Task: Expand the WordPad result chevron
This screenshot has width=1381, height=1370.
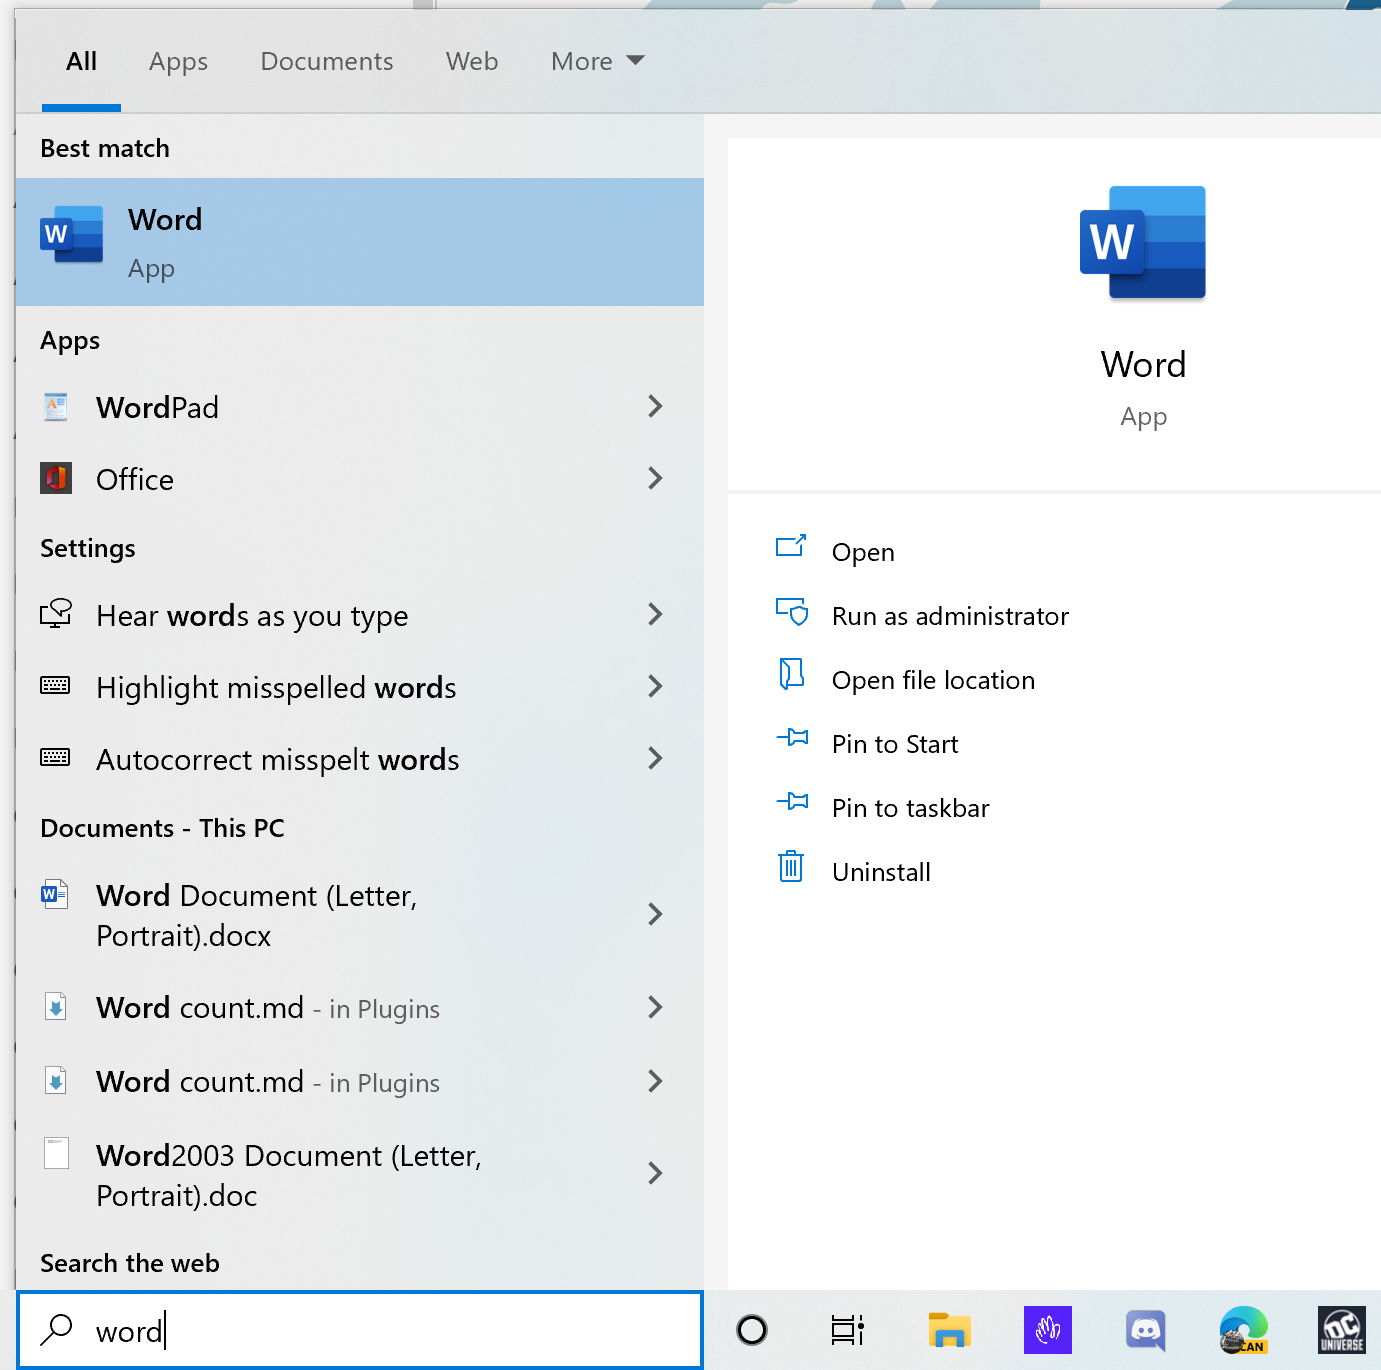Action: click(x=655, y=406)
